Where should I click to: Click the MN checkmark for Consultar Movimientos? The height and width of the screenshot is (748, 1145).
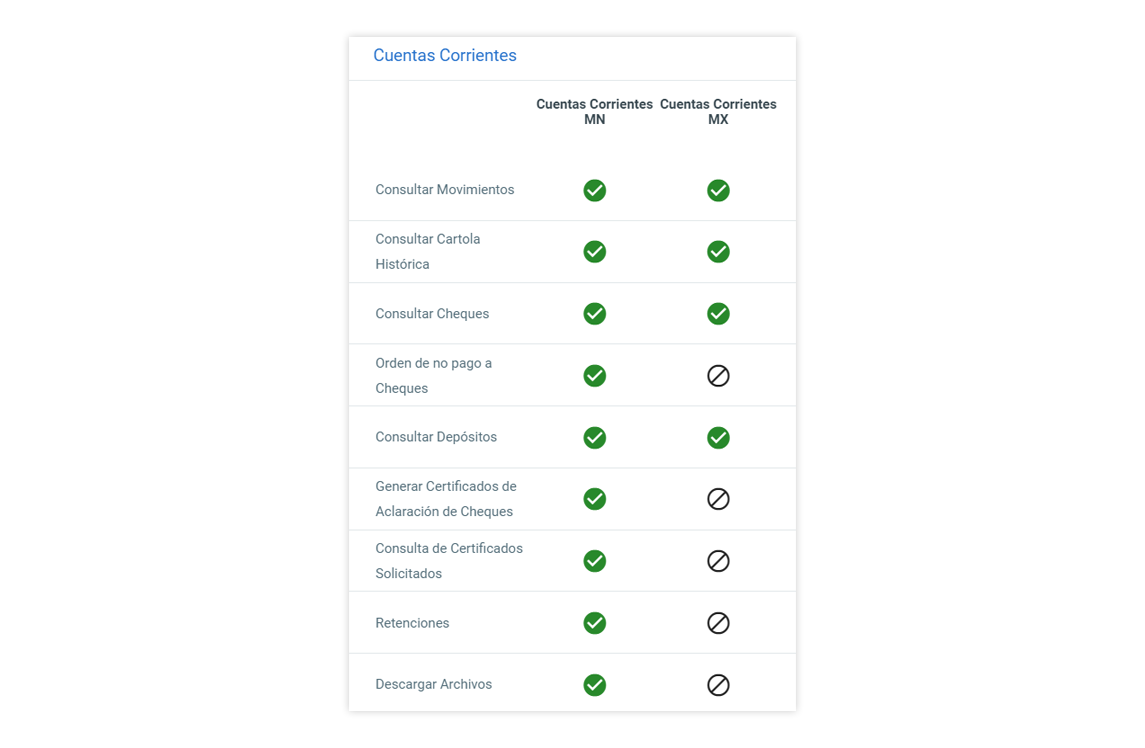pyautogui.click(x=595, y=190)
